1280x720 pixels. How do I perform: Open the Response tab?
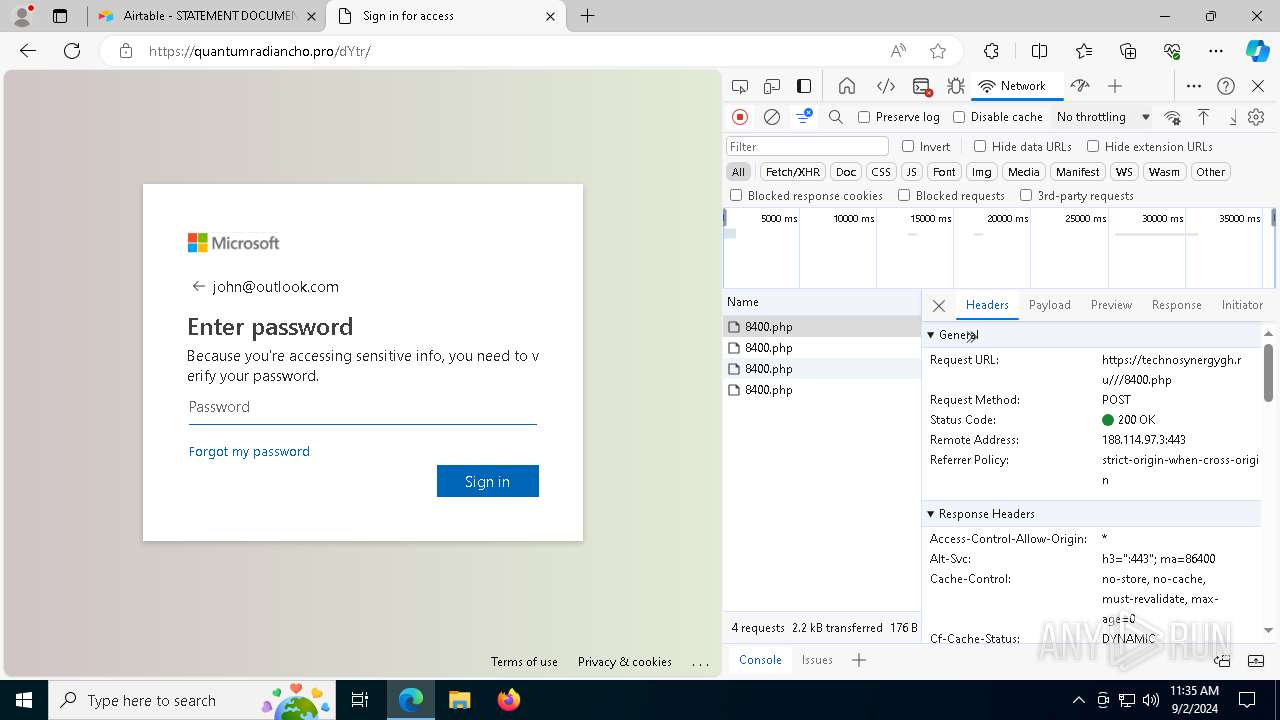pyautogui.click(x=1176, y=305)
